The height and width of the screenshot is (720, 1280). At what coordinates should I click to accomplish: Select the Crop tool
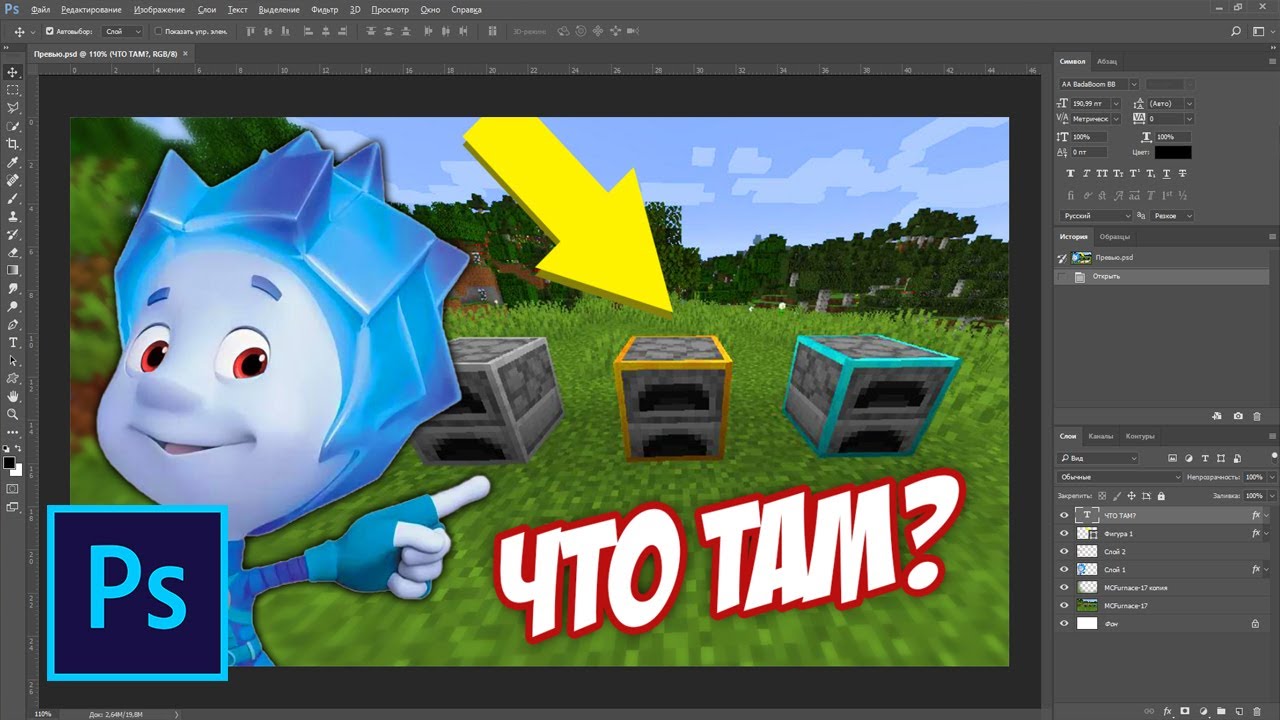coord(13,144)
